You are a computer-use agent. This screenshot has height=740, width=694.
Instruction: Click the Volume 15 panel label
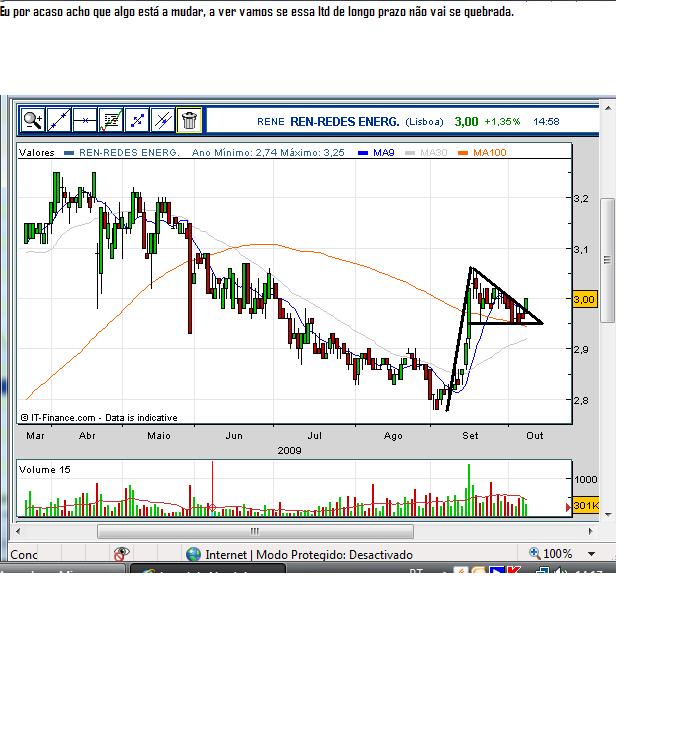[x=44, y=470]
